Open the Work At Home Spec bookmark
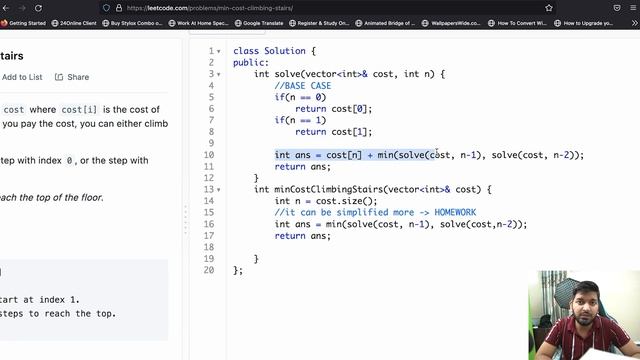 click(199, 23)
